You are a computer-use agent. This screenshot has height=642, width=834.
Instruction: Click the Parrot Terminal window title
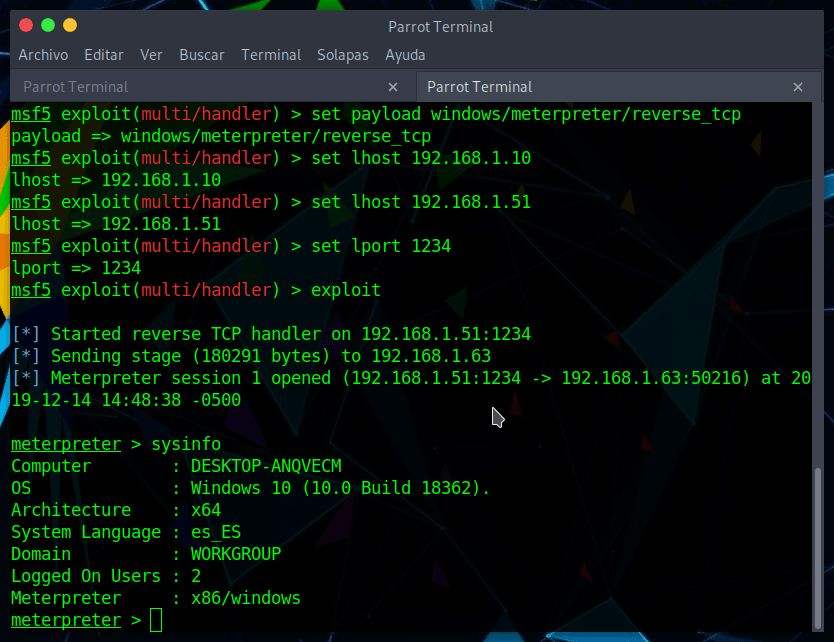440,27
